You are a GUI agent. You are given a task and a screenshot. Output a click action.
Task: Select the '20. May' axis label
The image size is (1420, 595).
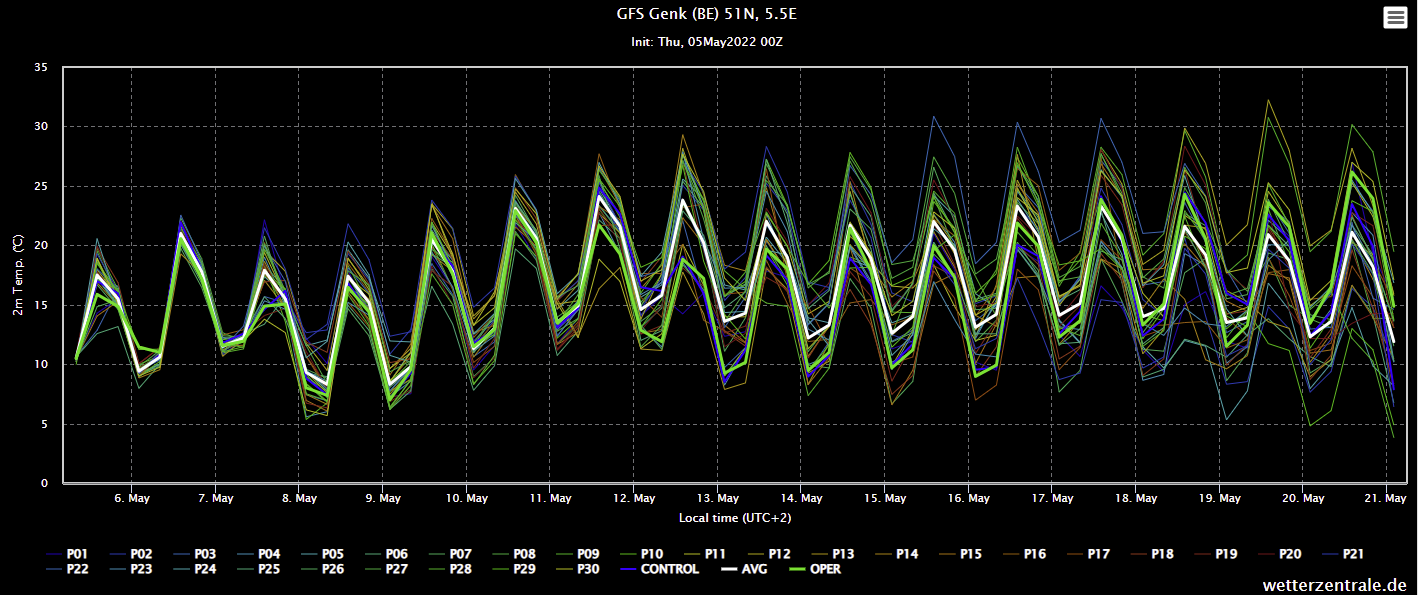coord(1304,498)
